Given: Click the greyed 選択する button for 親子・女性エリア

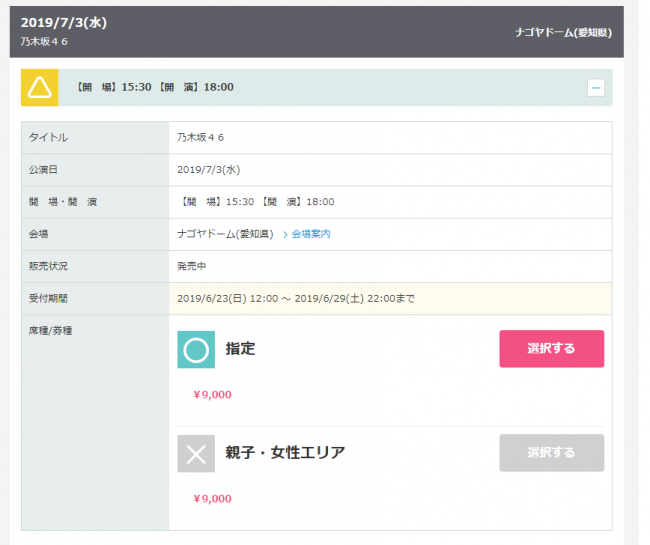Looking at the screenshot, I should [551, 453].
